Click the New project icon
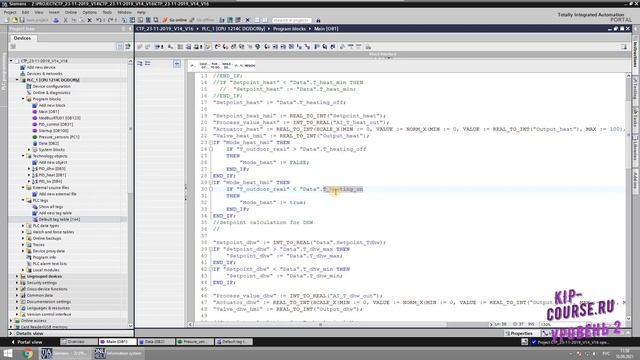The image size is (640, 360). click(7, 20)
